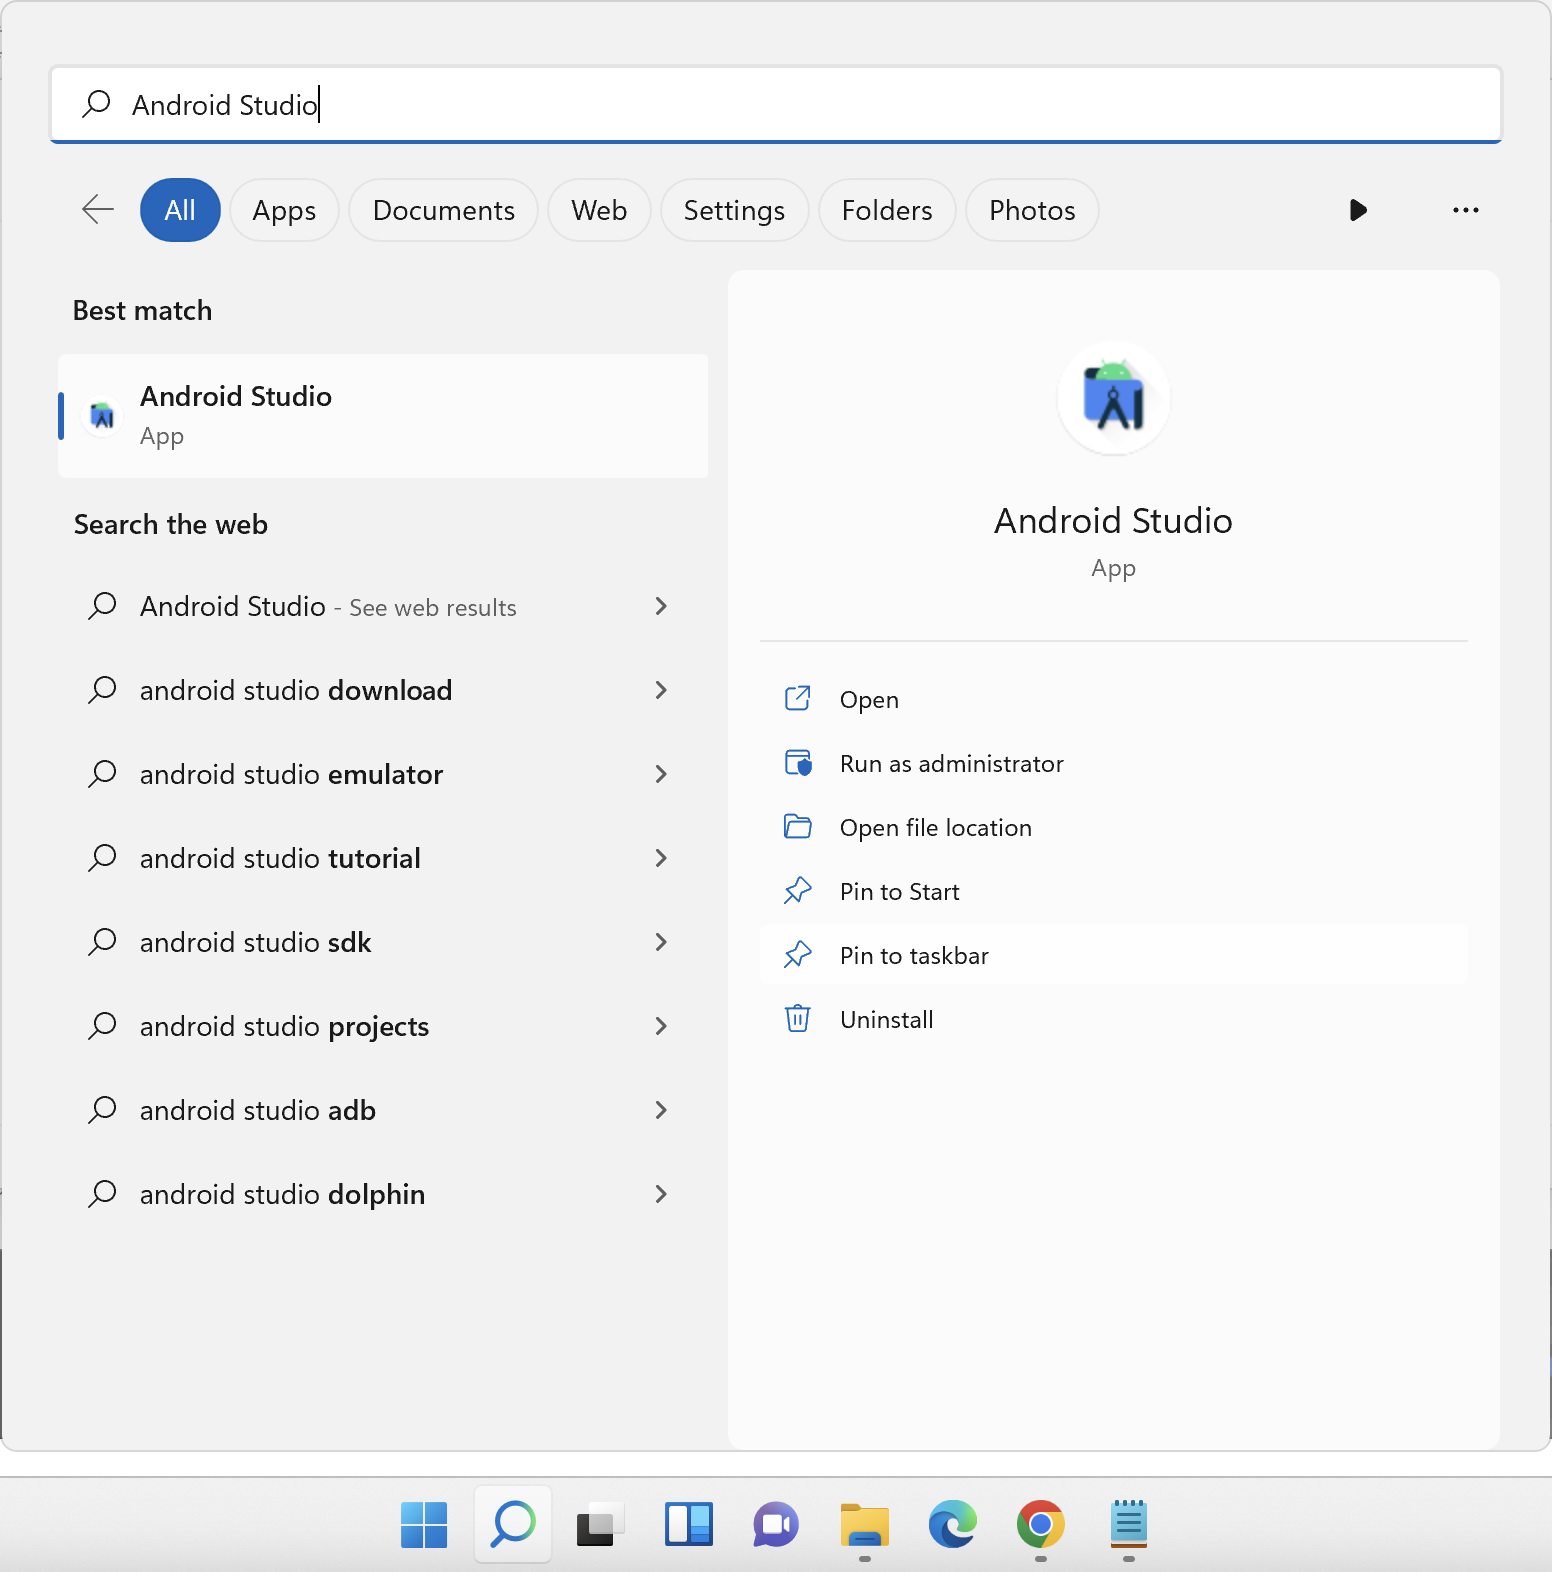1552x1572 pixels.
Task: Click Open in the app actions
Action: click(x=1113, y=699)
